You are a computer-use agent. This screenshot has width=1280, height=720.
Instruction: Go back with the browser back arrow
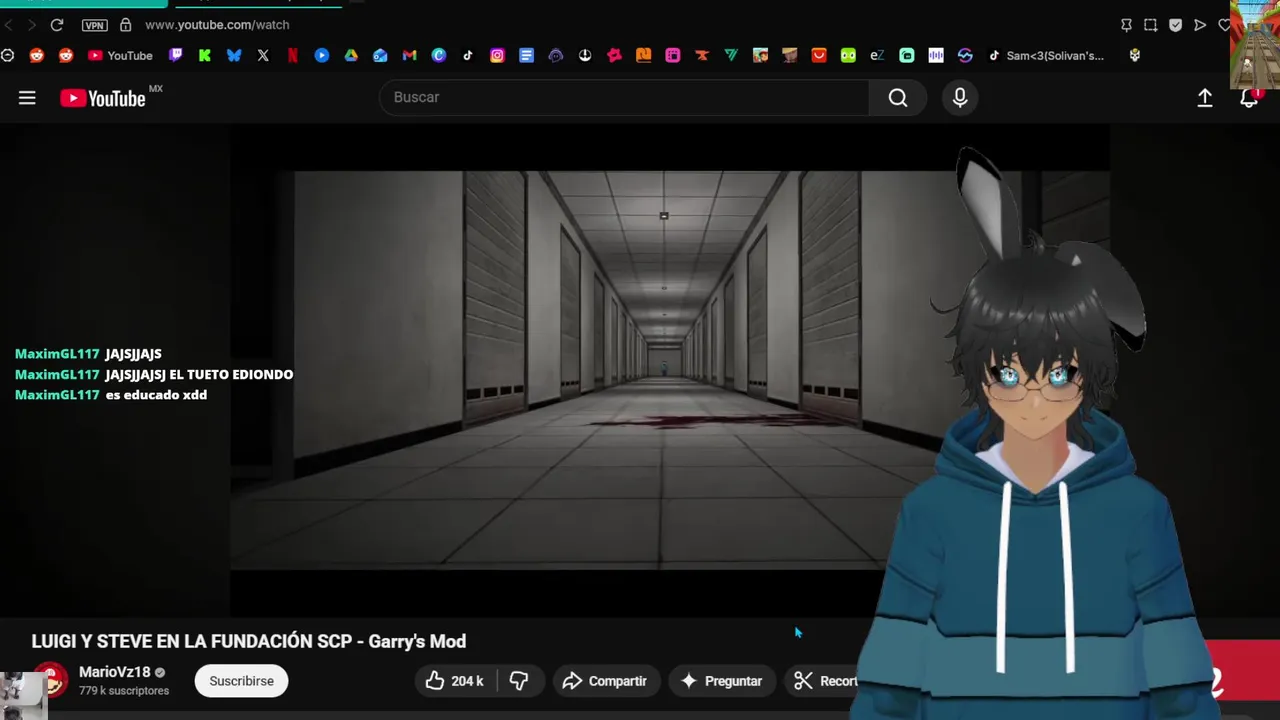pos(8,24)
